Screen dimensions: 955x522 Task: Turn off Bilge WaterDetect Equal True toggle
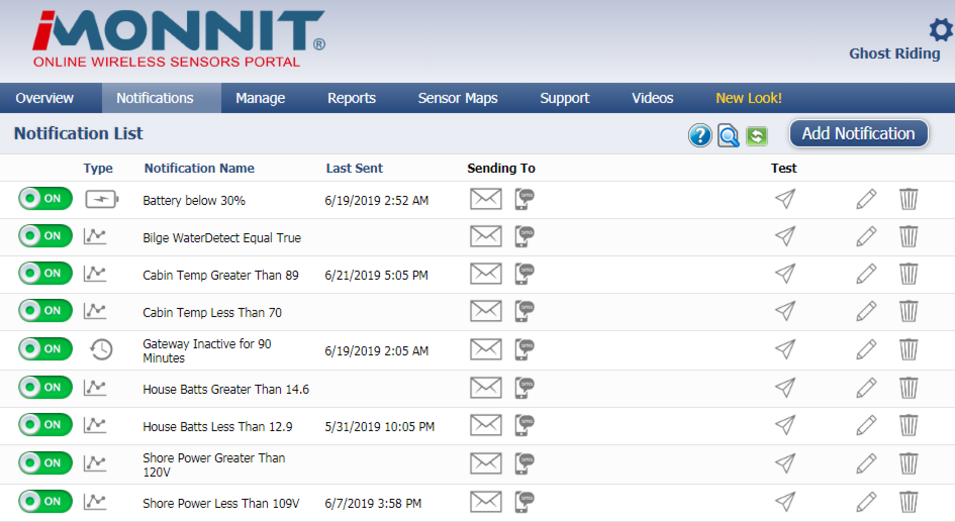pyautogui.click(x=45, y=235)
